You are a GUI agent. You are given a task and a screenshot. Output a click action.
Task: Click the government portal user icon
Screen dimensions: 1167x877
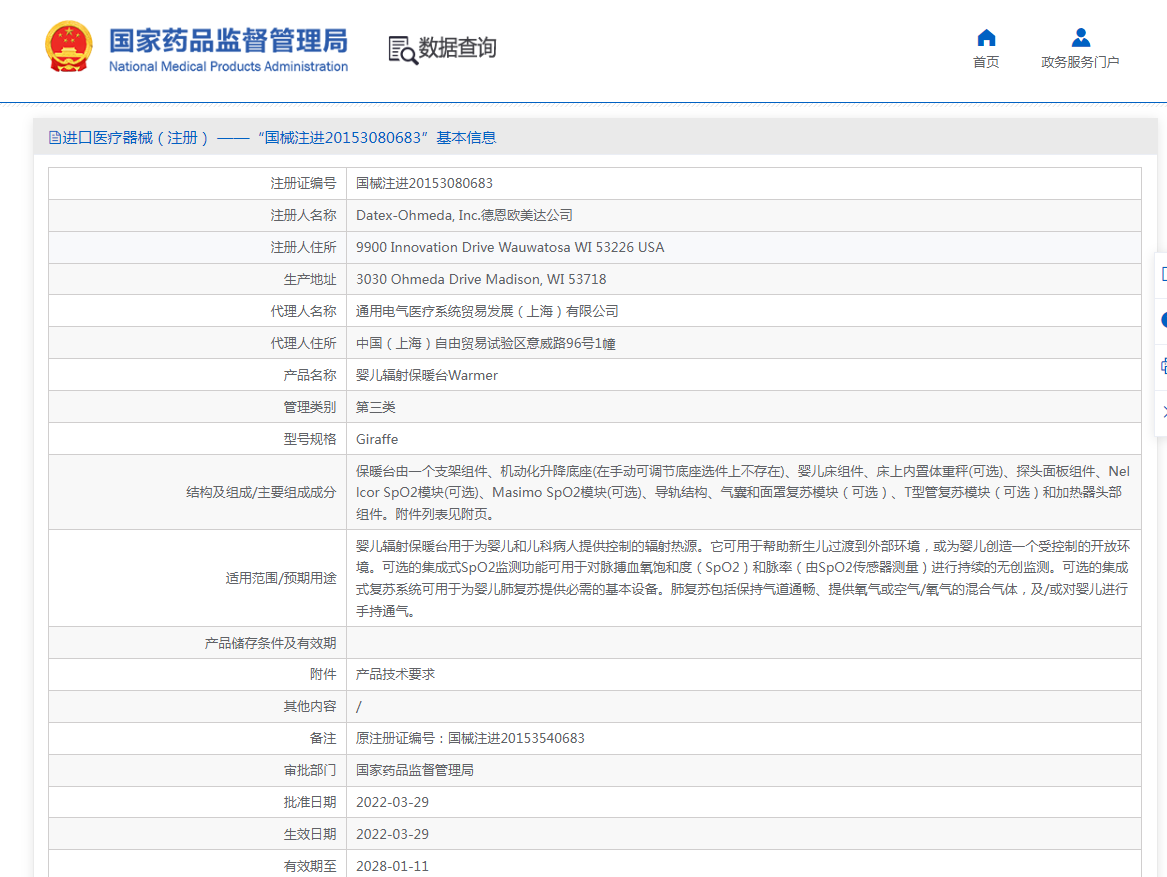point(1081,37)
